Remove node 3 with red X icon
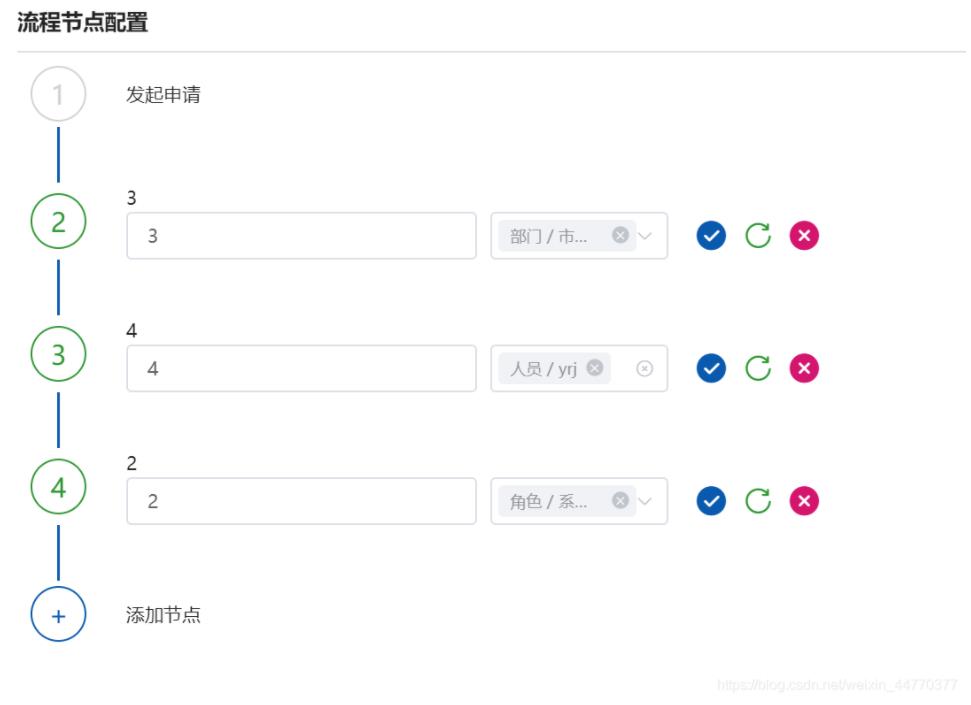Image resolution: width=971 pixels, height=705 pixels. (804, 368)
